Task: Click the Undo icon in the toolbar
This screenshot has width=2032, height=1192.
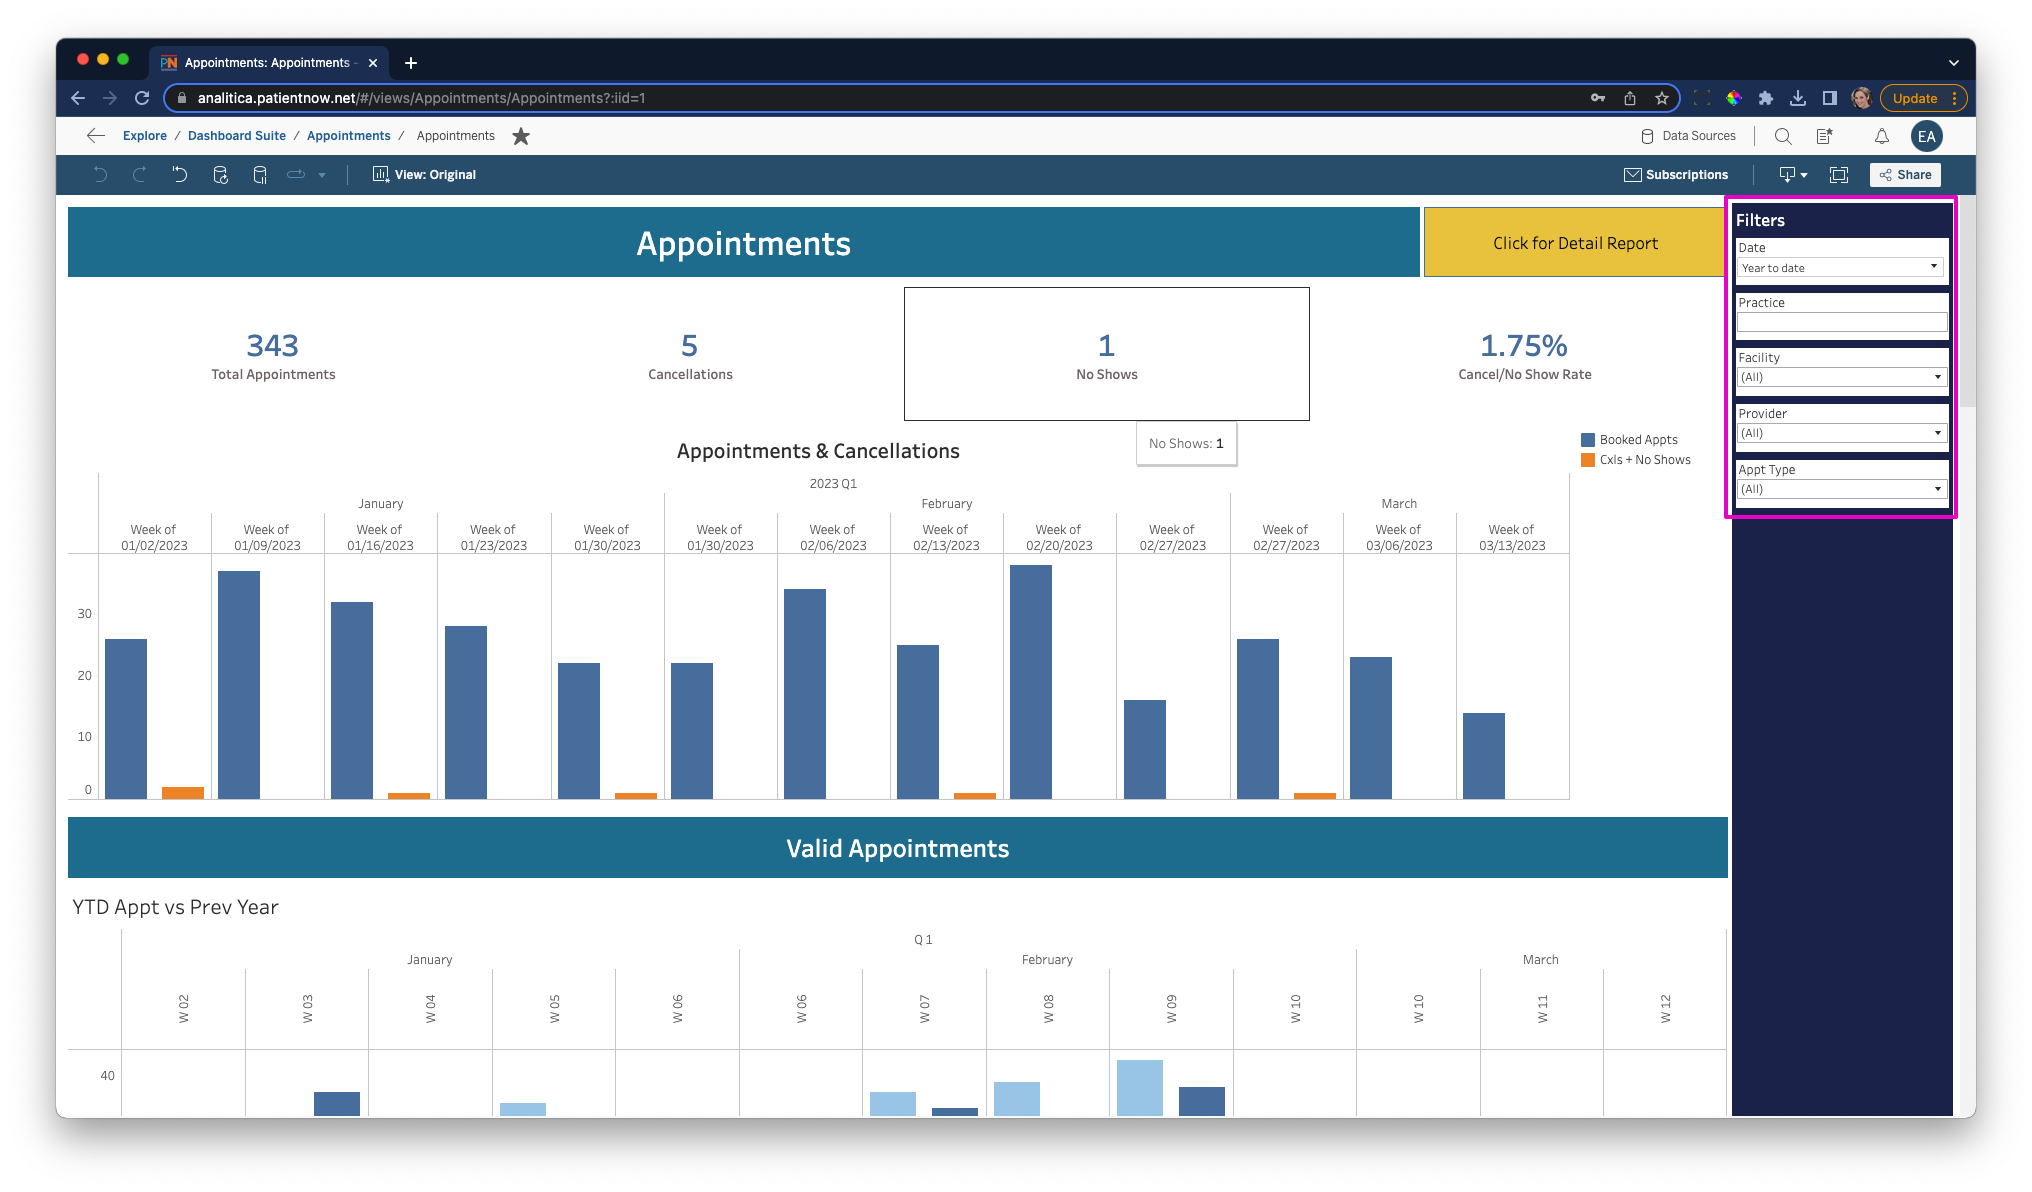Action: coord(100,174)
